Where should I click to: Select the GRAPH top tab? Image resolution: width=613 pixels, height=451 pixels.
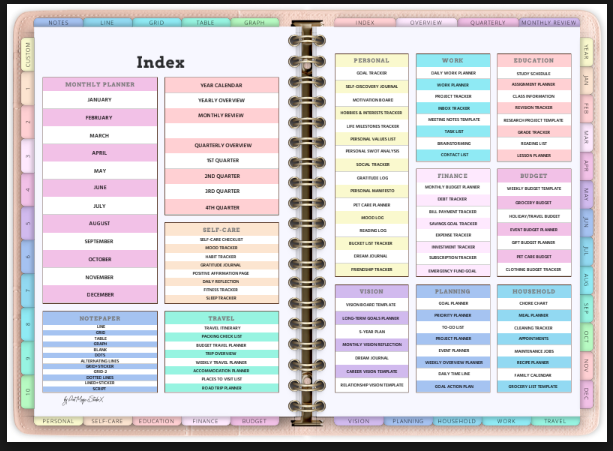point(255,23)
